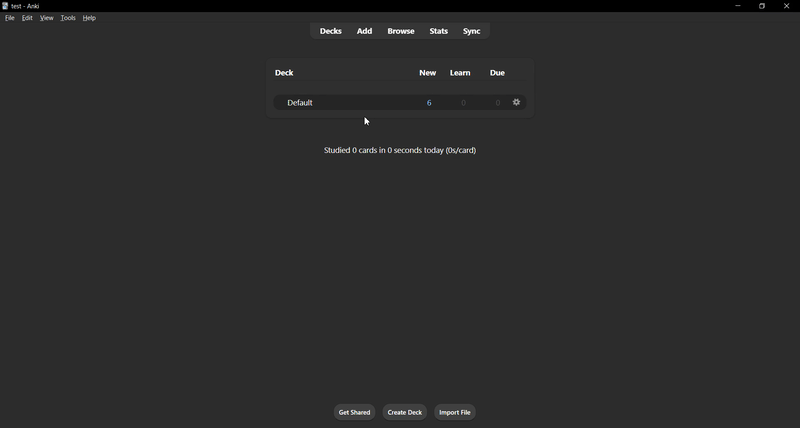Viewport: 800px width, 428px height.
Task: Click the Due column header
Action: coord(497,72)
